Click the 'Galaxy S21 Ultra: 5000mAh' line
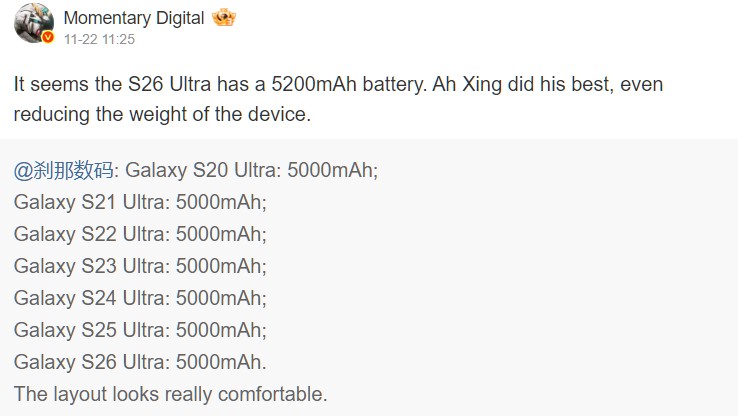 [x=141, y=202]
